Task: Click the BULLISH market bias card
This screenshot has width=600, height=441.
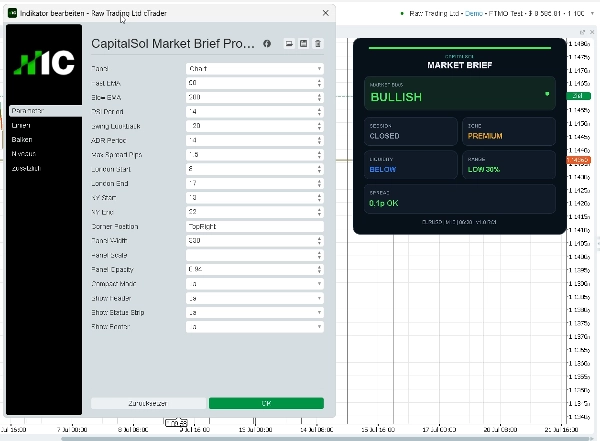Action: [x=460, y=93]
